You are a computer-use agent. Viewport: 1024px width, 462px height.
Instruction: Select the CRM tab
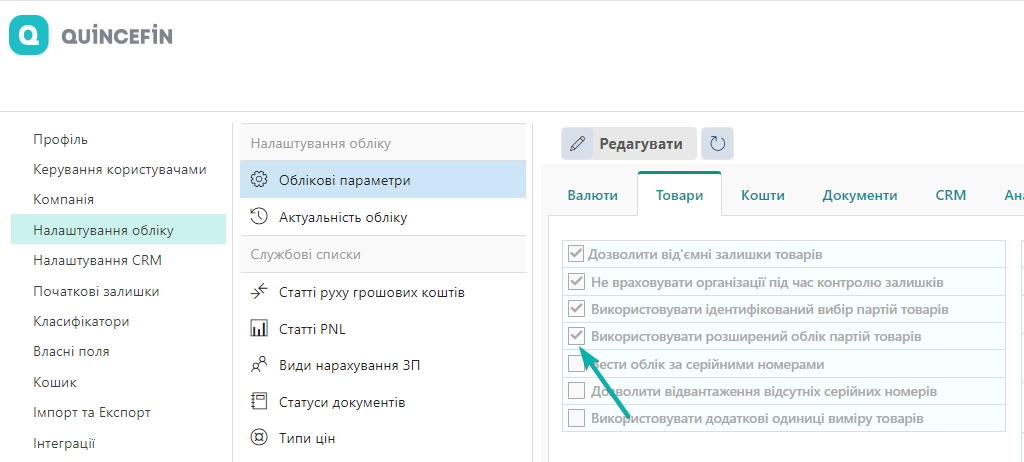click(x=950, y=195)
